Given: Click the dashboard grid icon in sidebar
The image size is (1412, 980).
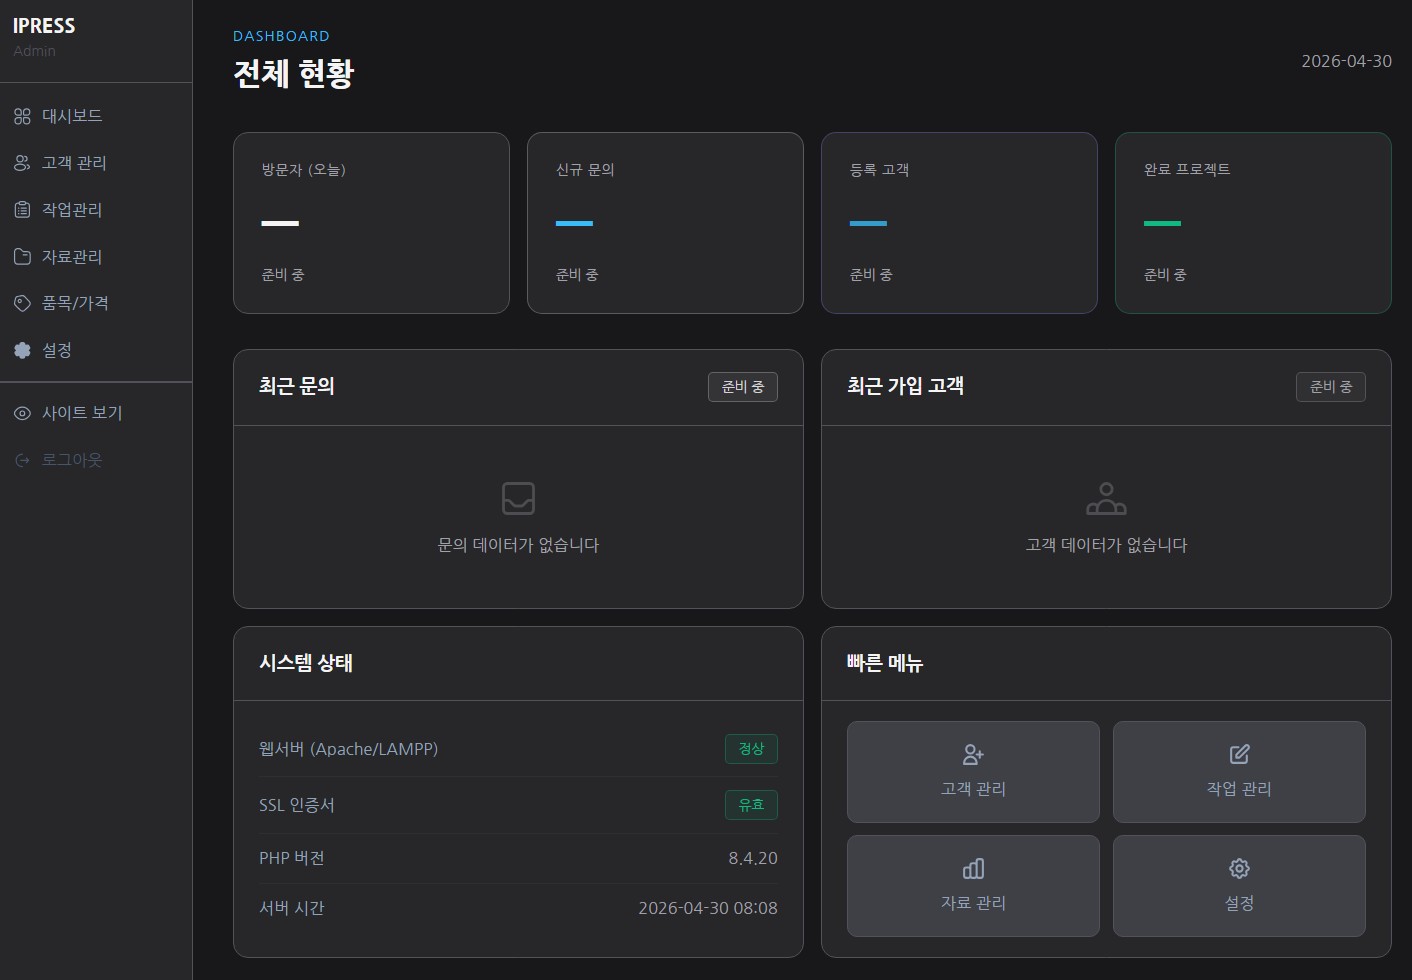Looking at the screenshot, I should tap(22, 116).
